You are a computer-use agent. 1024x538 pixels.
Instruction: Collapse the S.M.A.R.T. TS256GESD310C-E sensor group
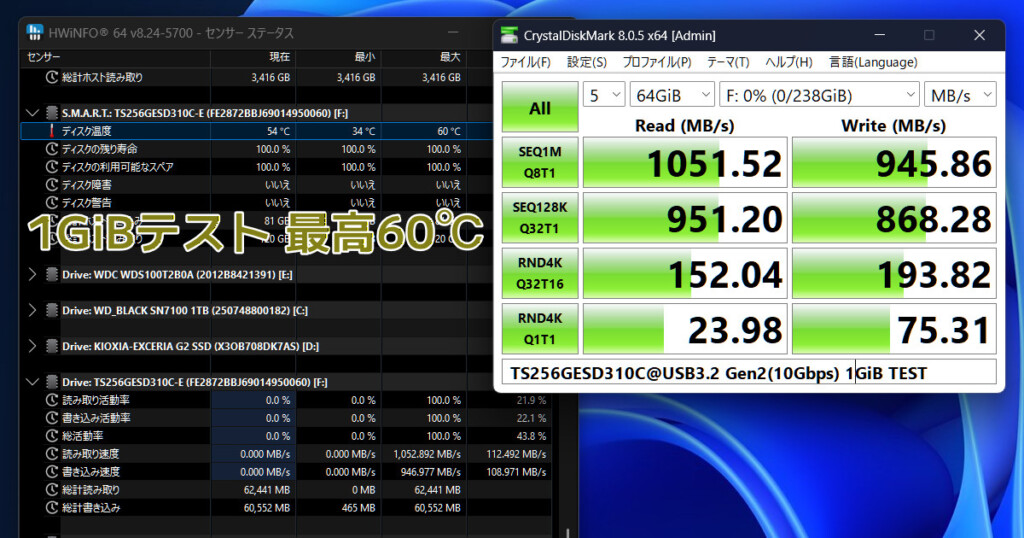pyautogui.click(x=32, y=113)
